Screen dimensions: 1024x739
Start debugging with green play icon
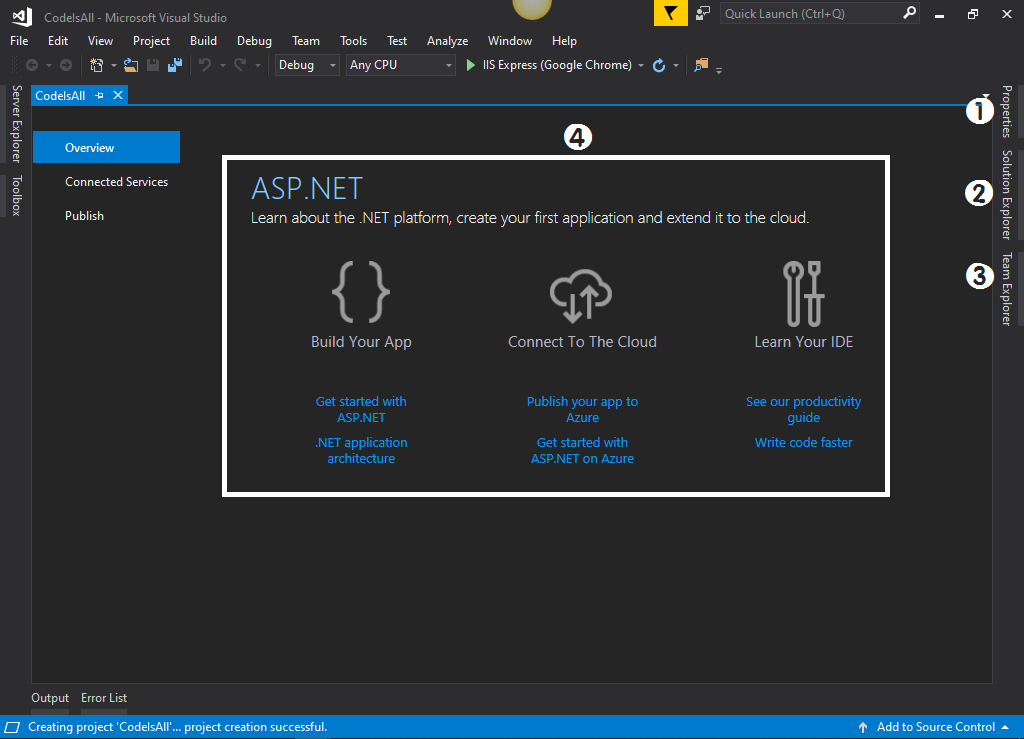tap(470, 65)
